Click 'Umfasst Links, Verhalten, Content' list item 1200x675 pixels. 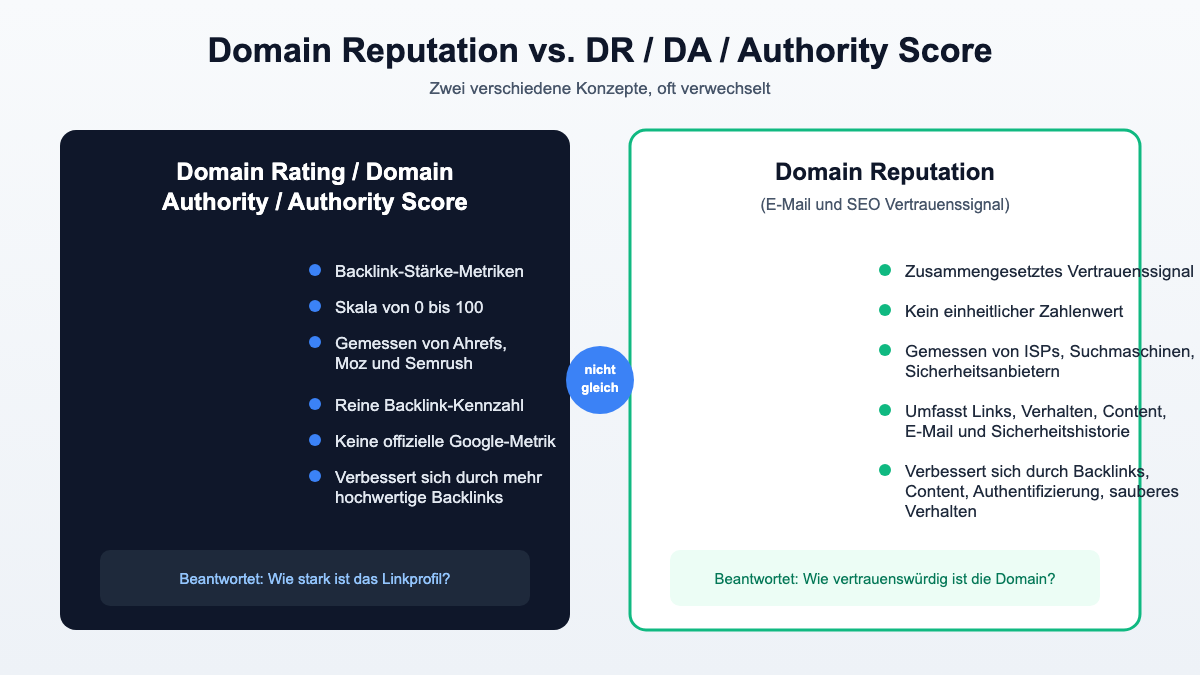(1038, 421)
